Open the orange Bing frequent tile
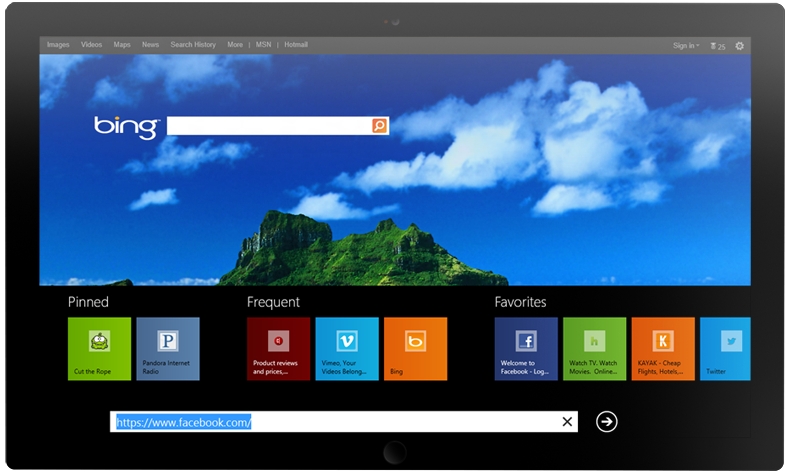 415,349
